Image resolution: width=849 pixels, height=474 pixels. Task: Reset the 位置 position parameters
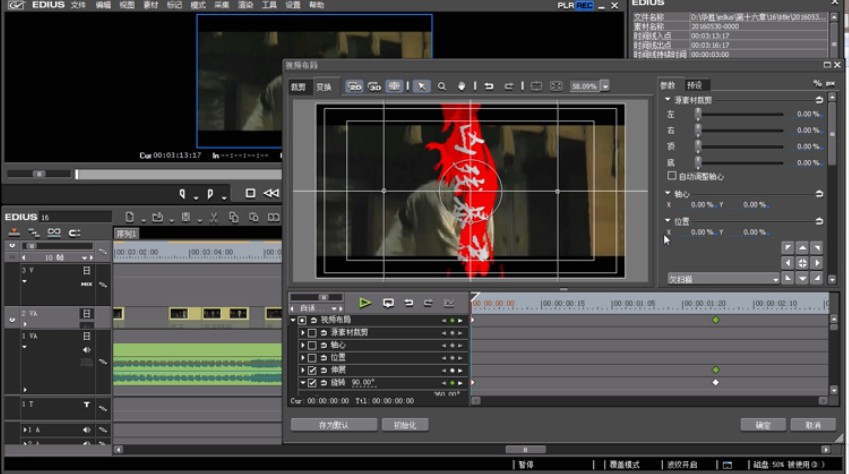pyautogui.click(x=819, y=221)
